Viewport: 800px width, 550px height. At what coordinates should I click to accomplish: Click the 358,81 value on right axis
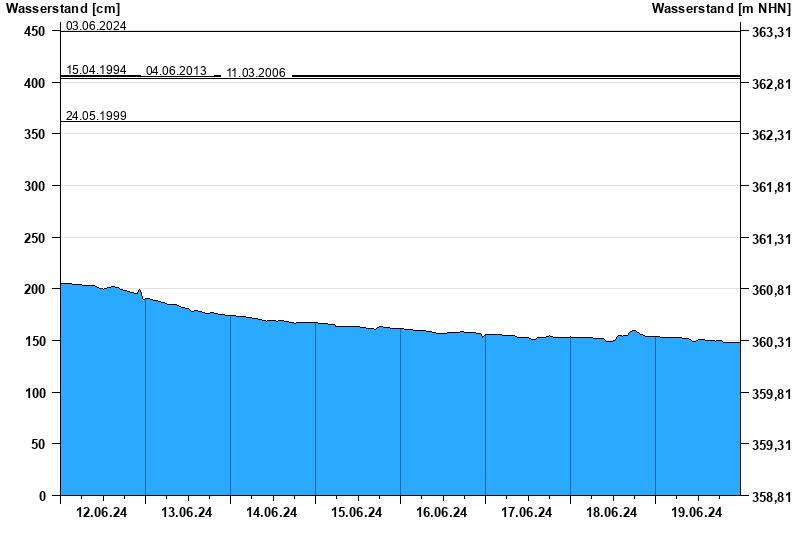point(770,497)
